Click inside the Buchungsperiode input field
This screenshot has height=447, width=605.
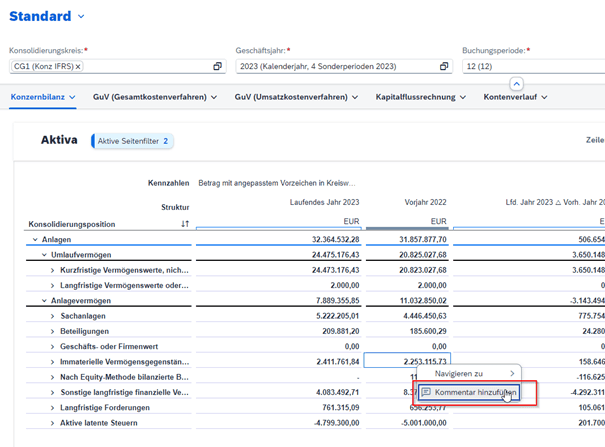click(530, 66)
